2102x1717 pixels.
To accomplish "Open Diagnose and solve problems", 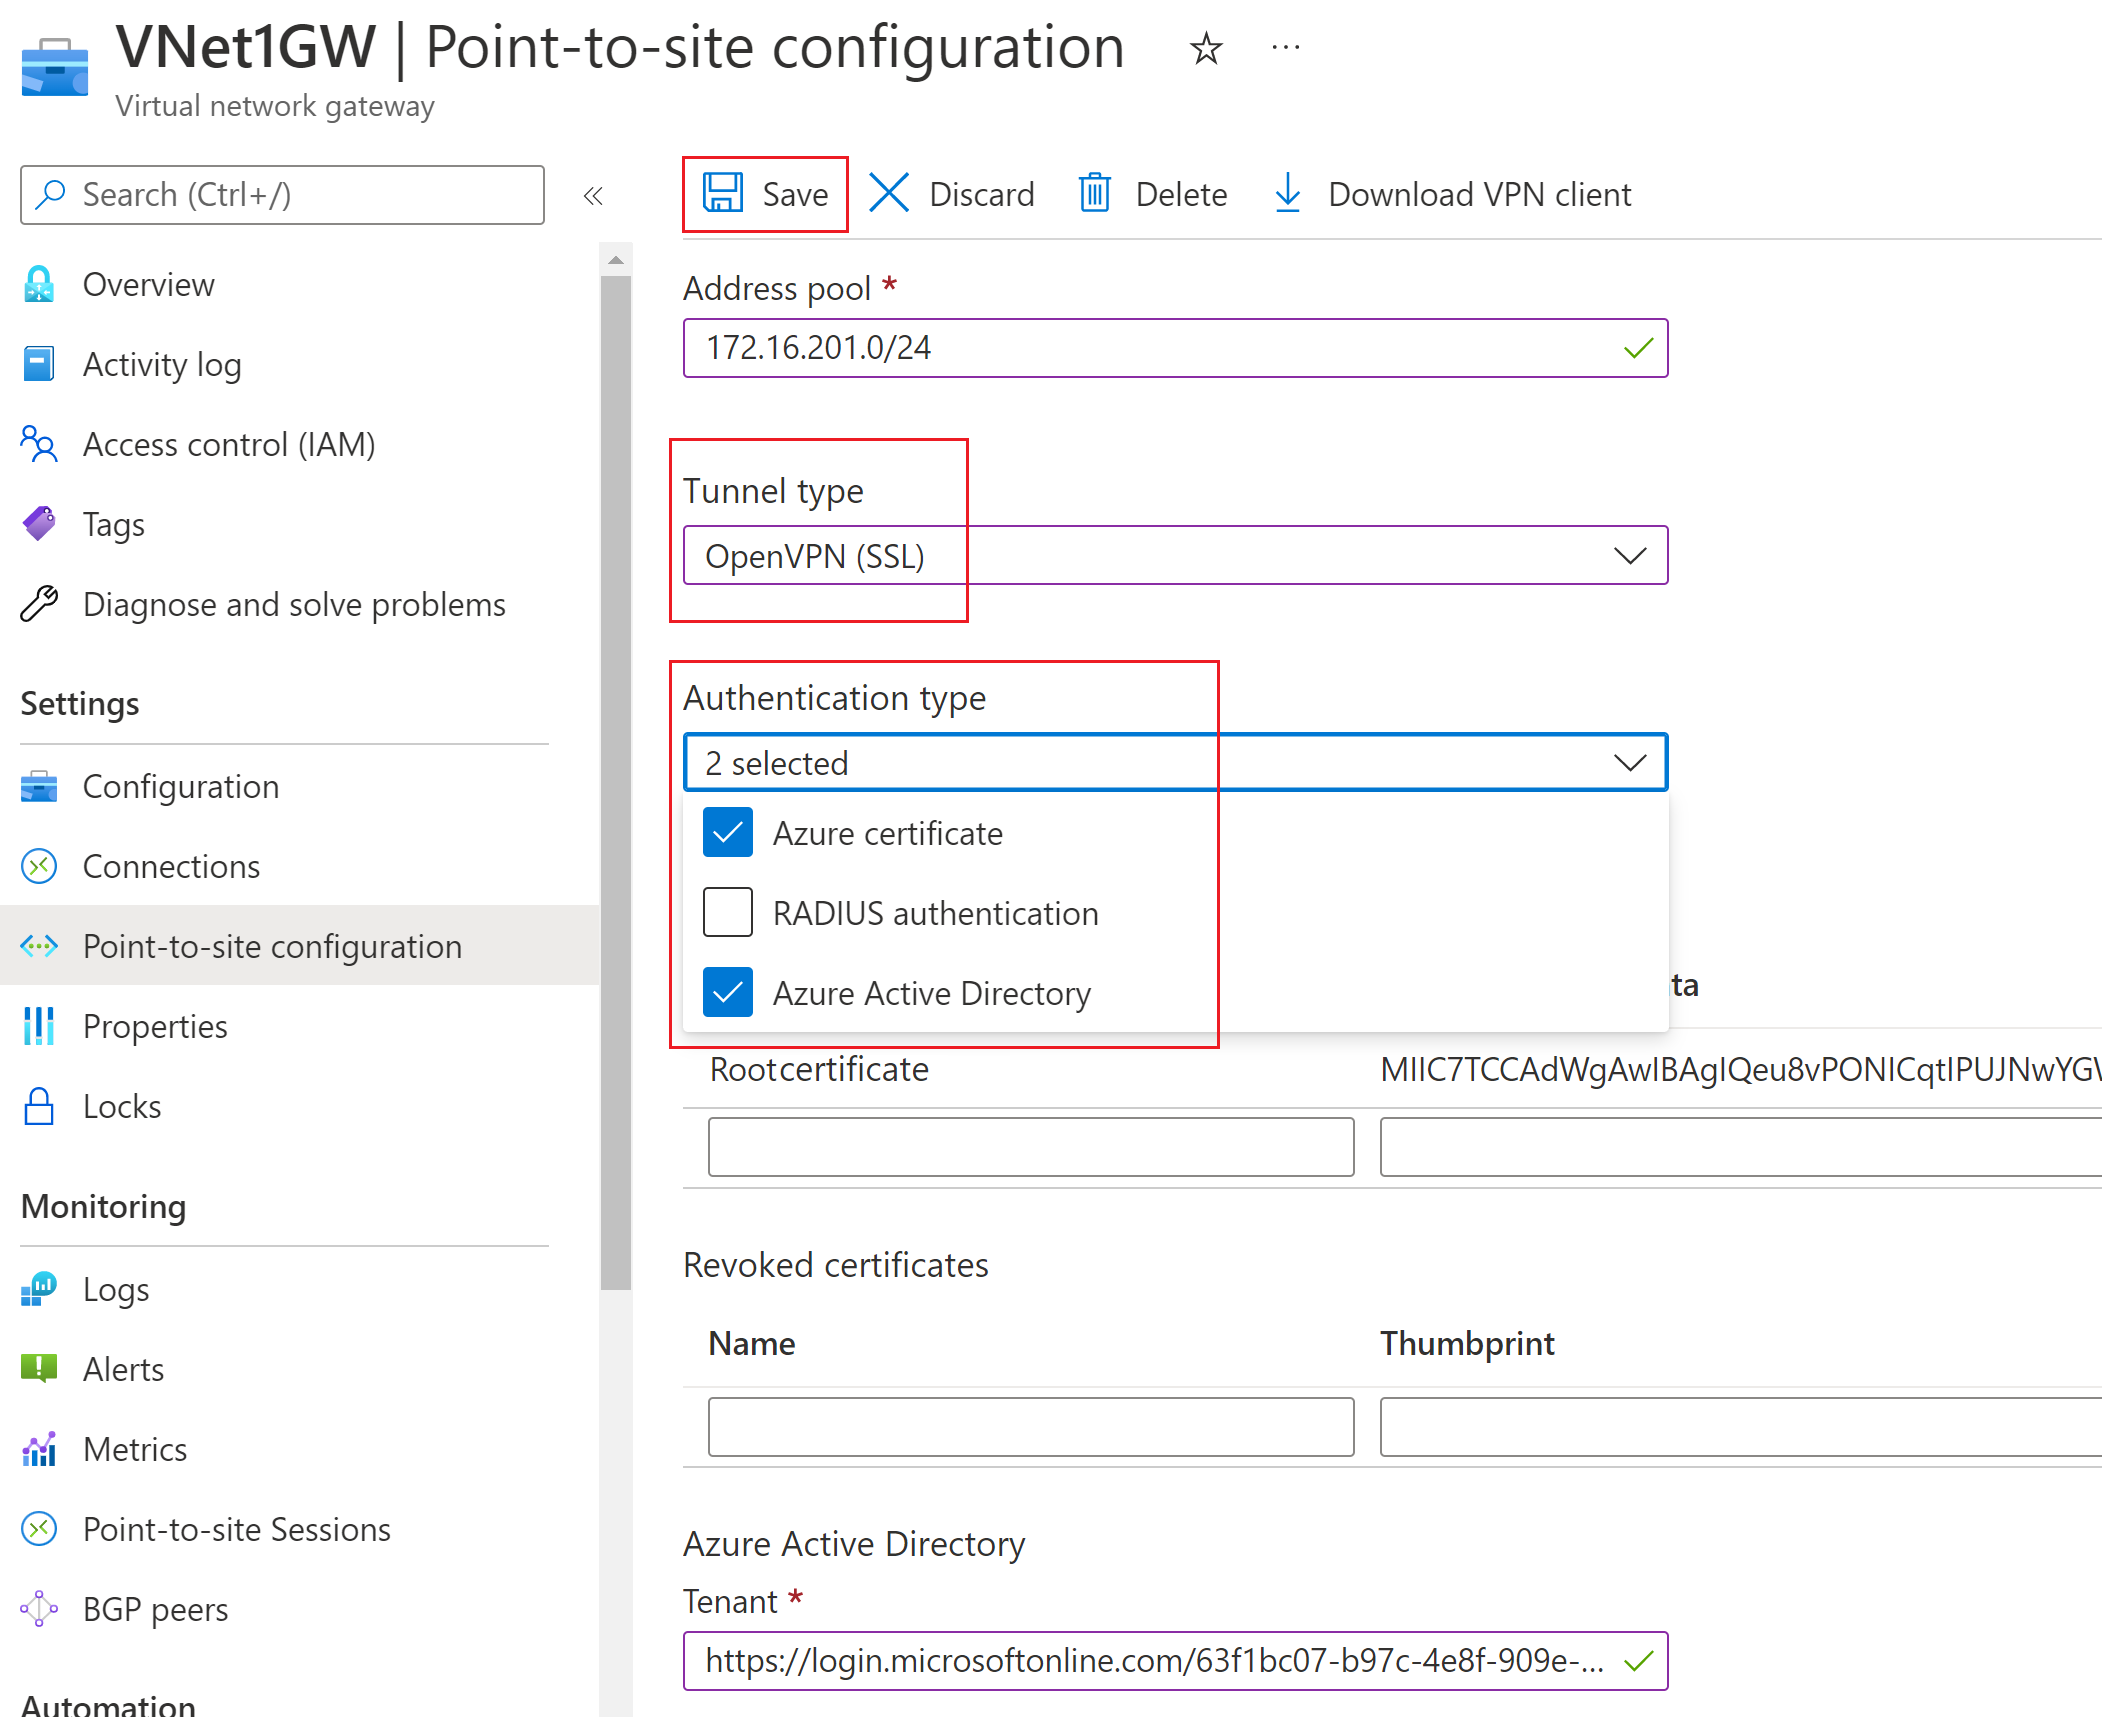I will click(x=294, y=604).
